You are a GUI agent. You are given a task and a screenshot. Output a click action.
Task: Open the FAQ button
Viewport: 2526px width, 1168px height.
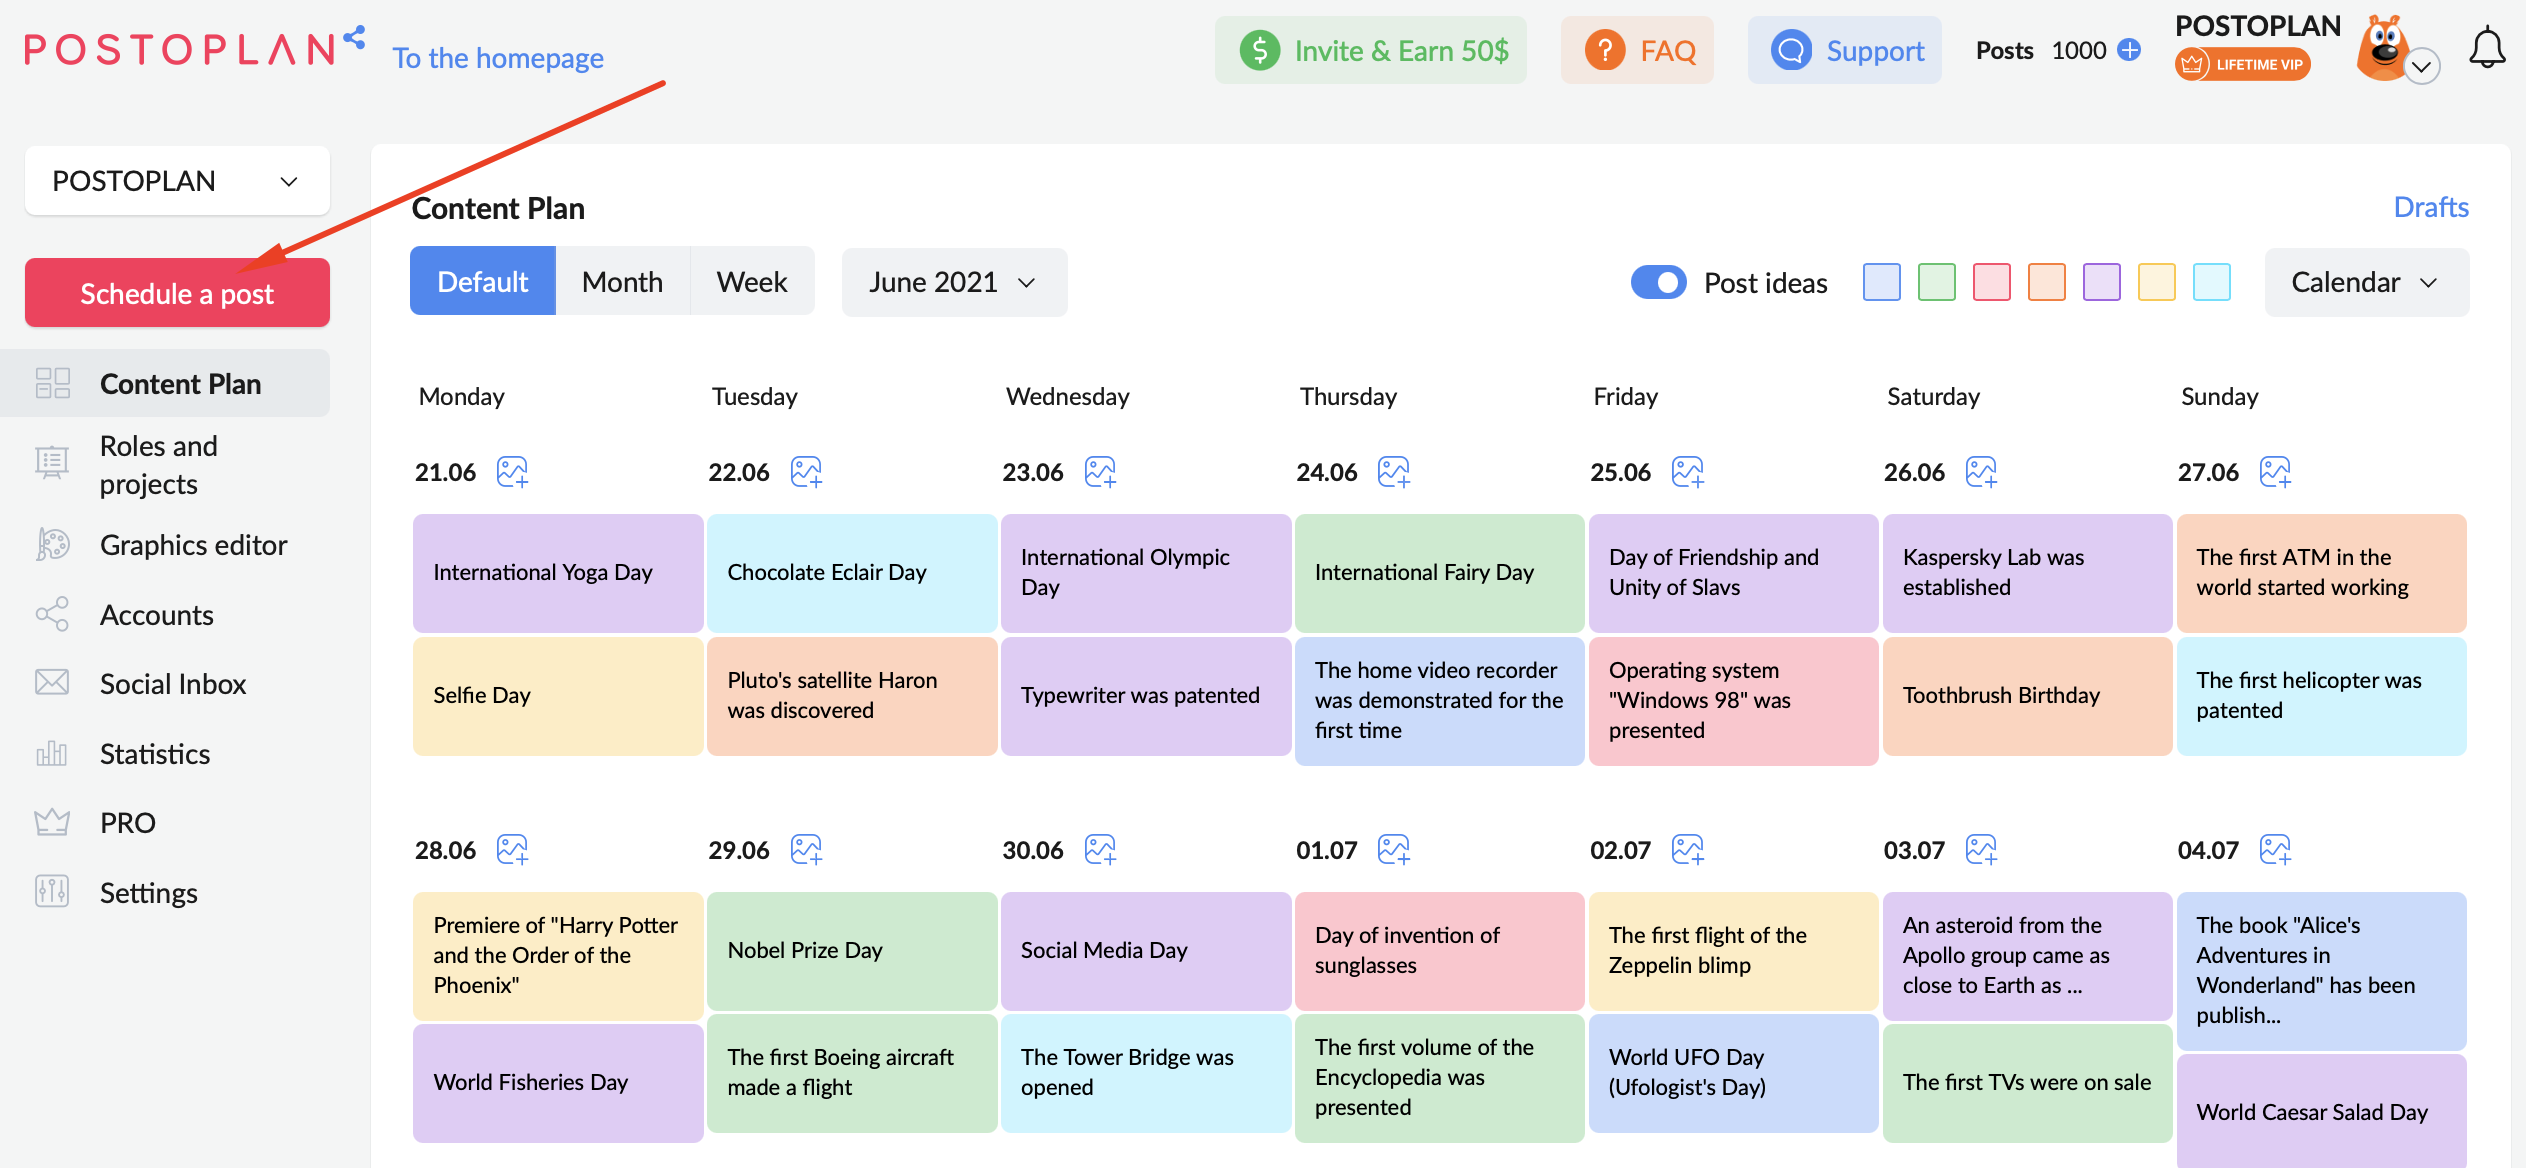coord(1637,50)
